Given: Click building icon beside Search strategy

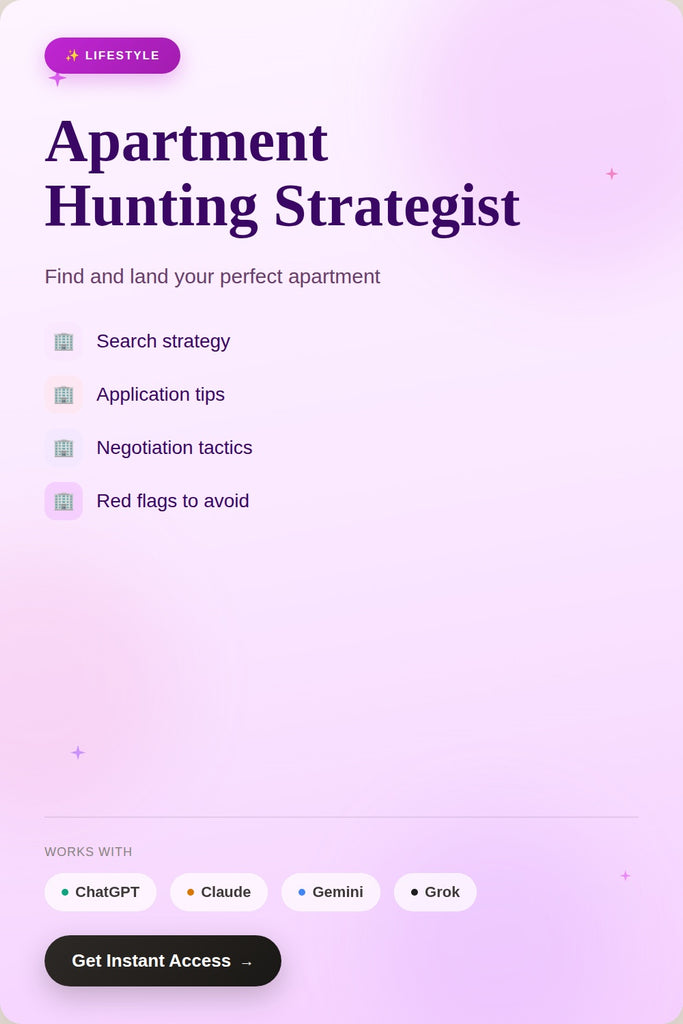Looking at the screenshot, I should 63,341.
